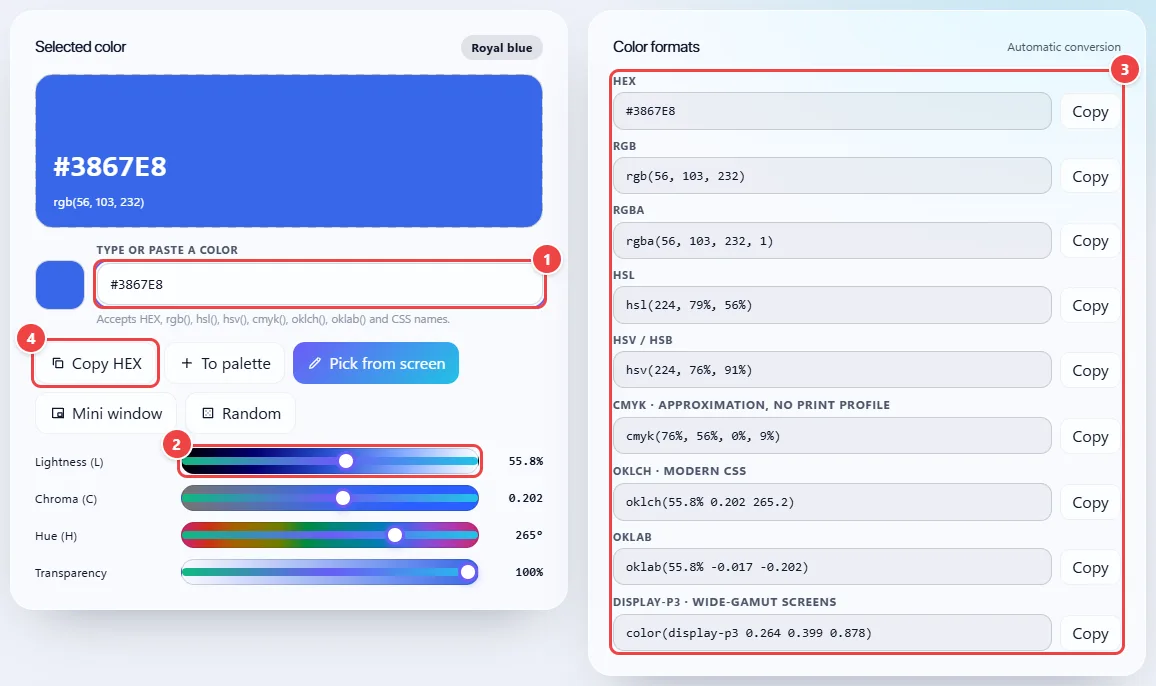Copy the OKLAB value

point(1090,567)
